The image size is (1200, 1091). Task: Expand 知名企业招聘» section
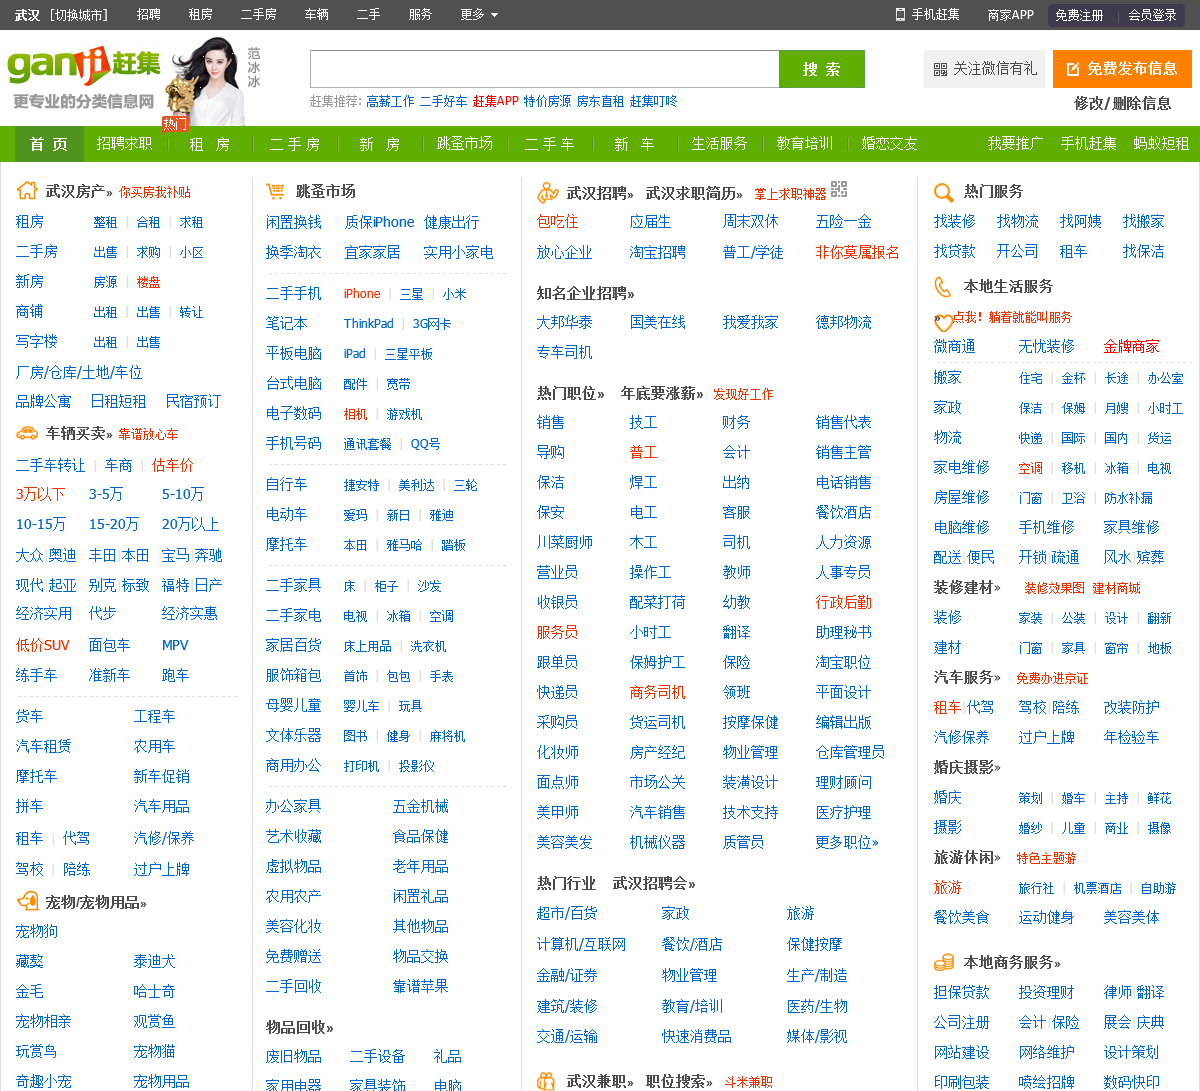tap(586, 293)
